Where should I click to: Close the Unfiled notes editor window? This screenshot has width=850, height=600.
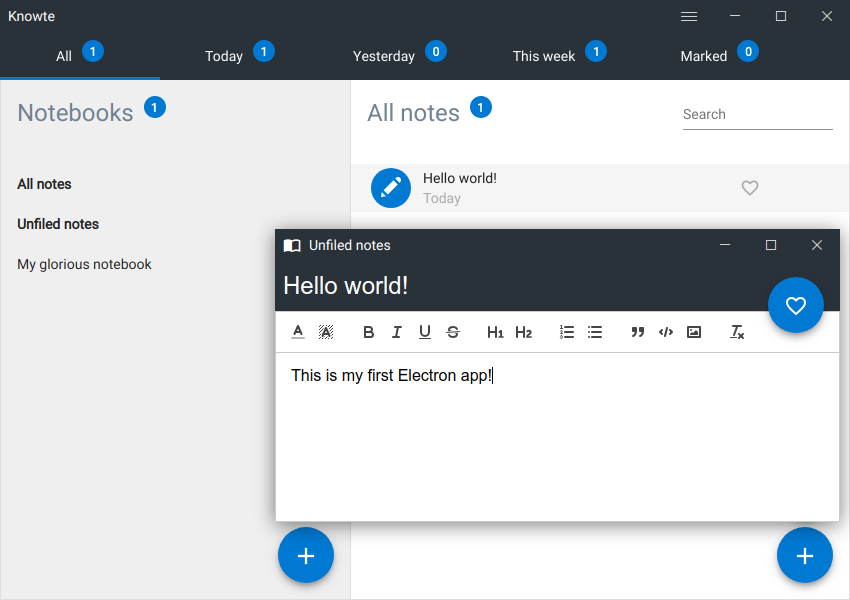point(817,245)
